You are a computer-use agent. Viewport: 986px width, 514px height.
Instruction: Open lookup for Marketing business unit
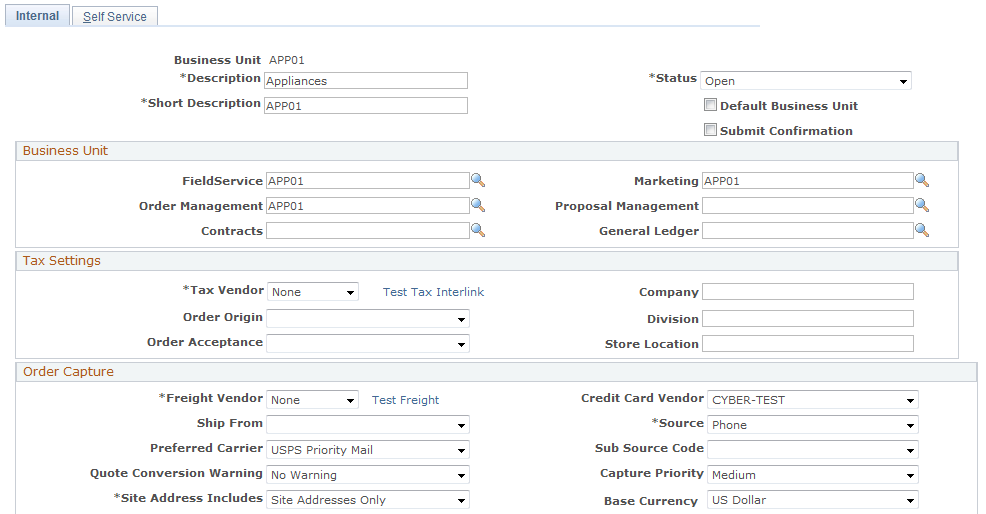point(922,181)
